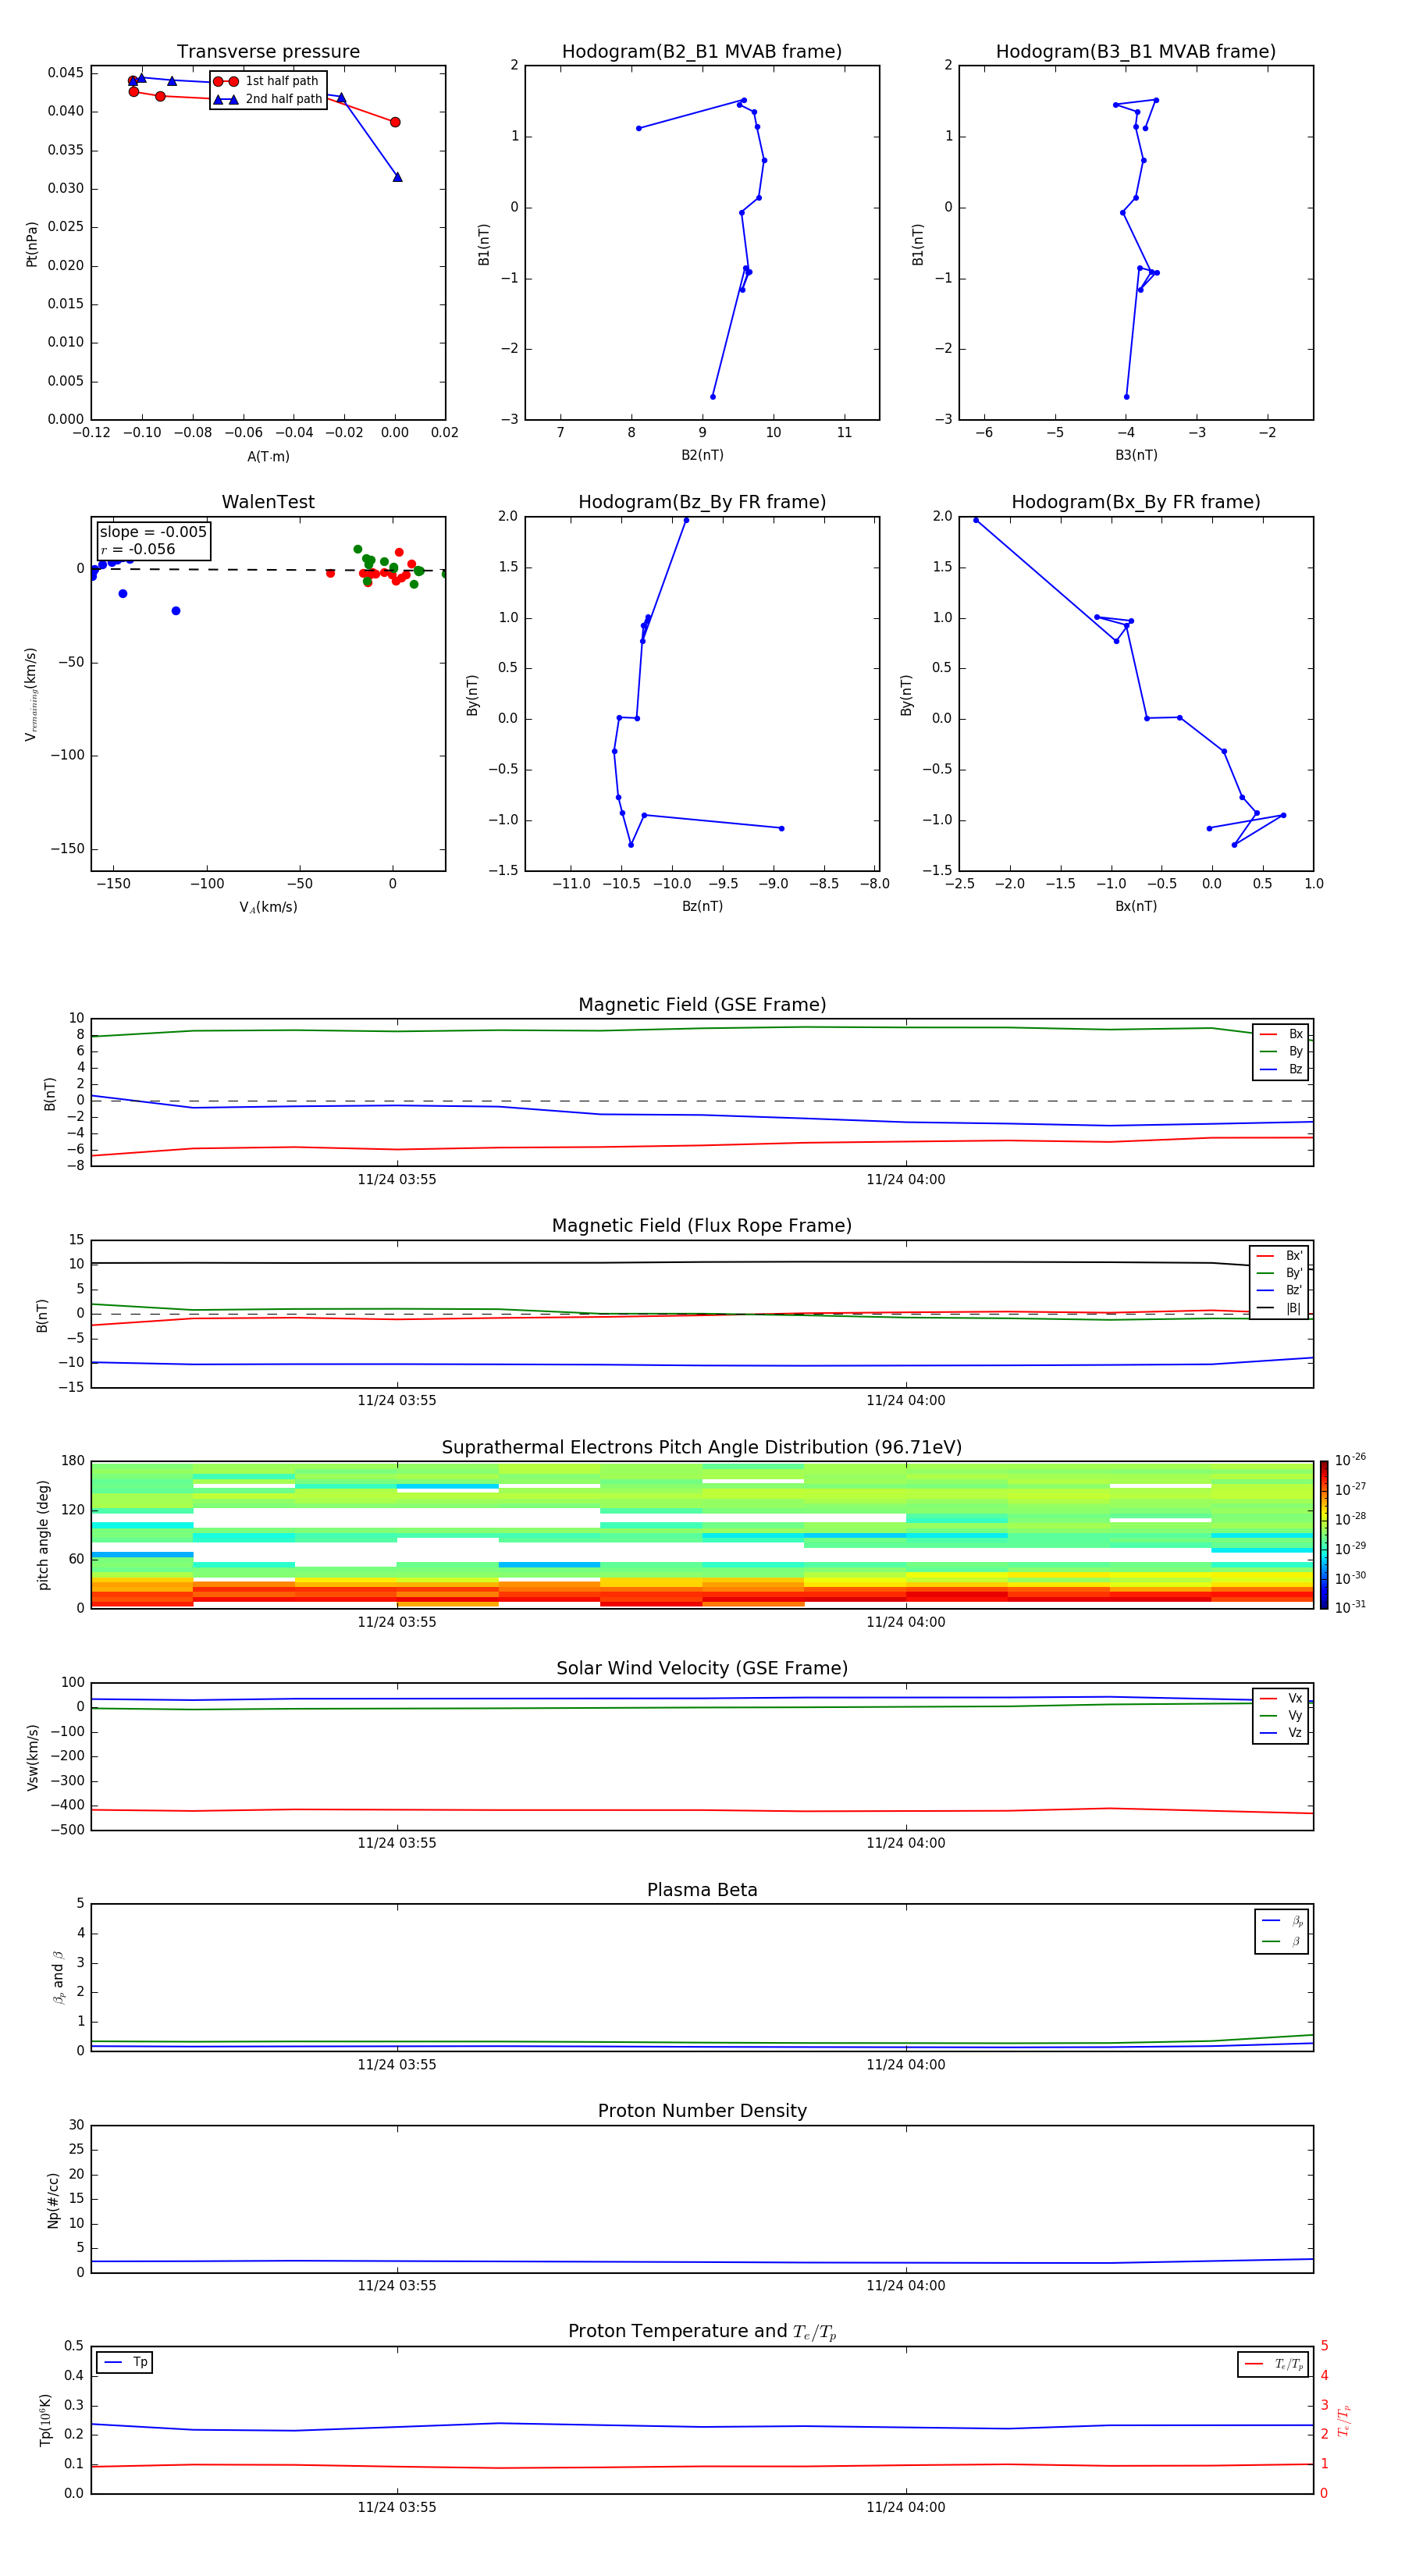1405x2576 pixels.
Task: Click the 'B3(nT)' axis label
Action: click(x=1136, y=455)
